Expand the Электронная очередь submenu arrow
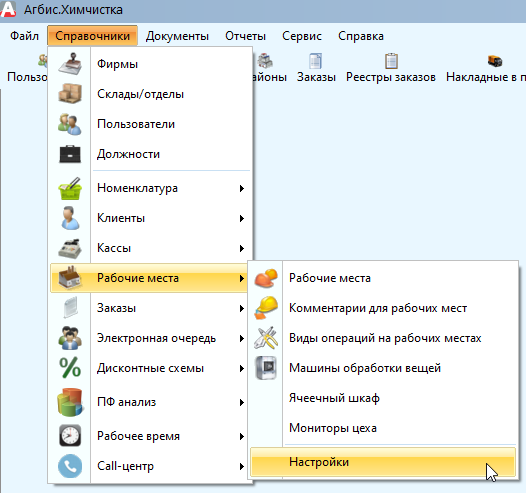 [x=242, y=338]
